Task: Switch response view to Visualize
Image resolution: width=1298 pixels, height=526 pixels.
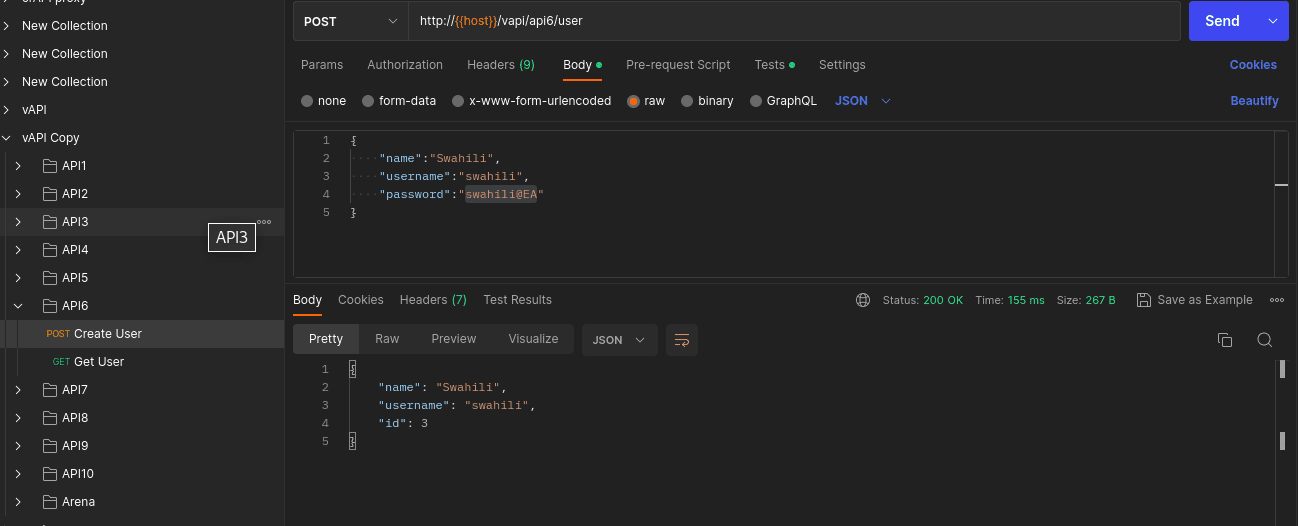Action: 533,339
